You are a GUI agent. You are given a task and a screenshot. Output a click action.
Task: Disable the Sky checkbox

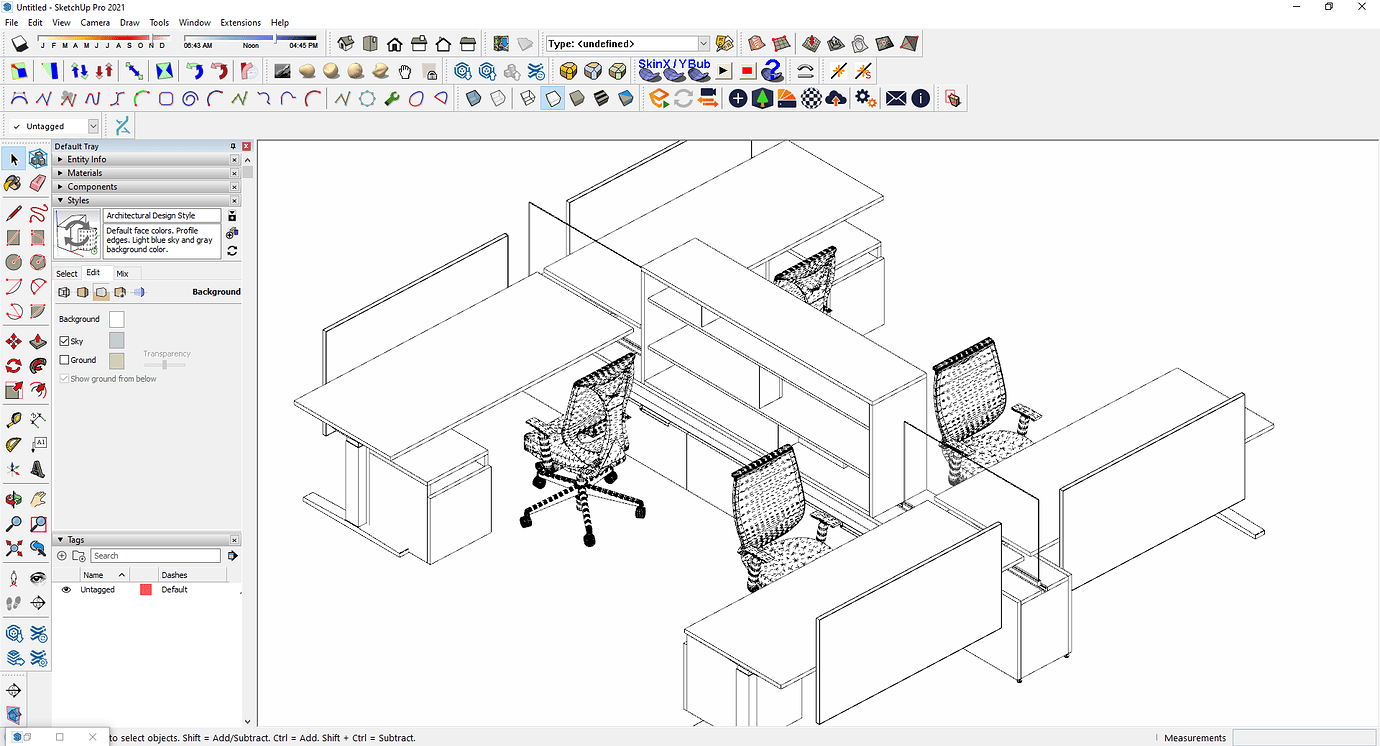click(63, 340)
